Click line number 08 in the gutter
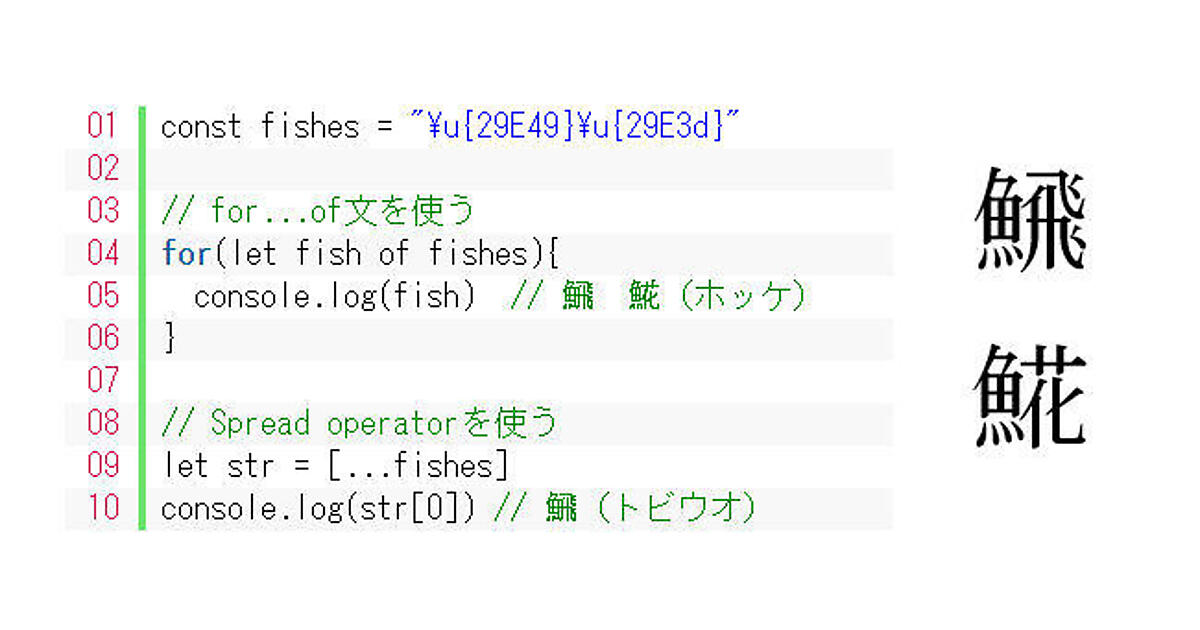Screen dimensions: 1200x630 click(x=103, y=423)
